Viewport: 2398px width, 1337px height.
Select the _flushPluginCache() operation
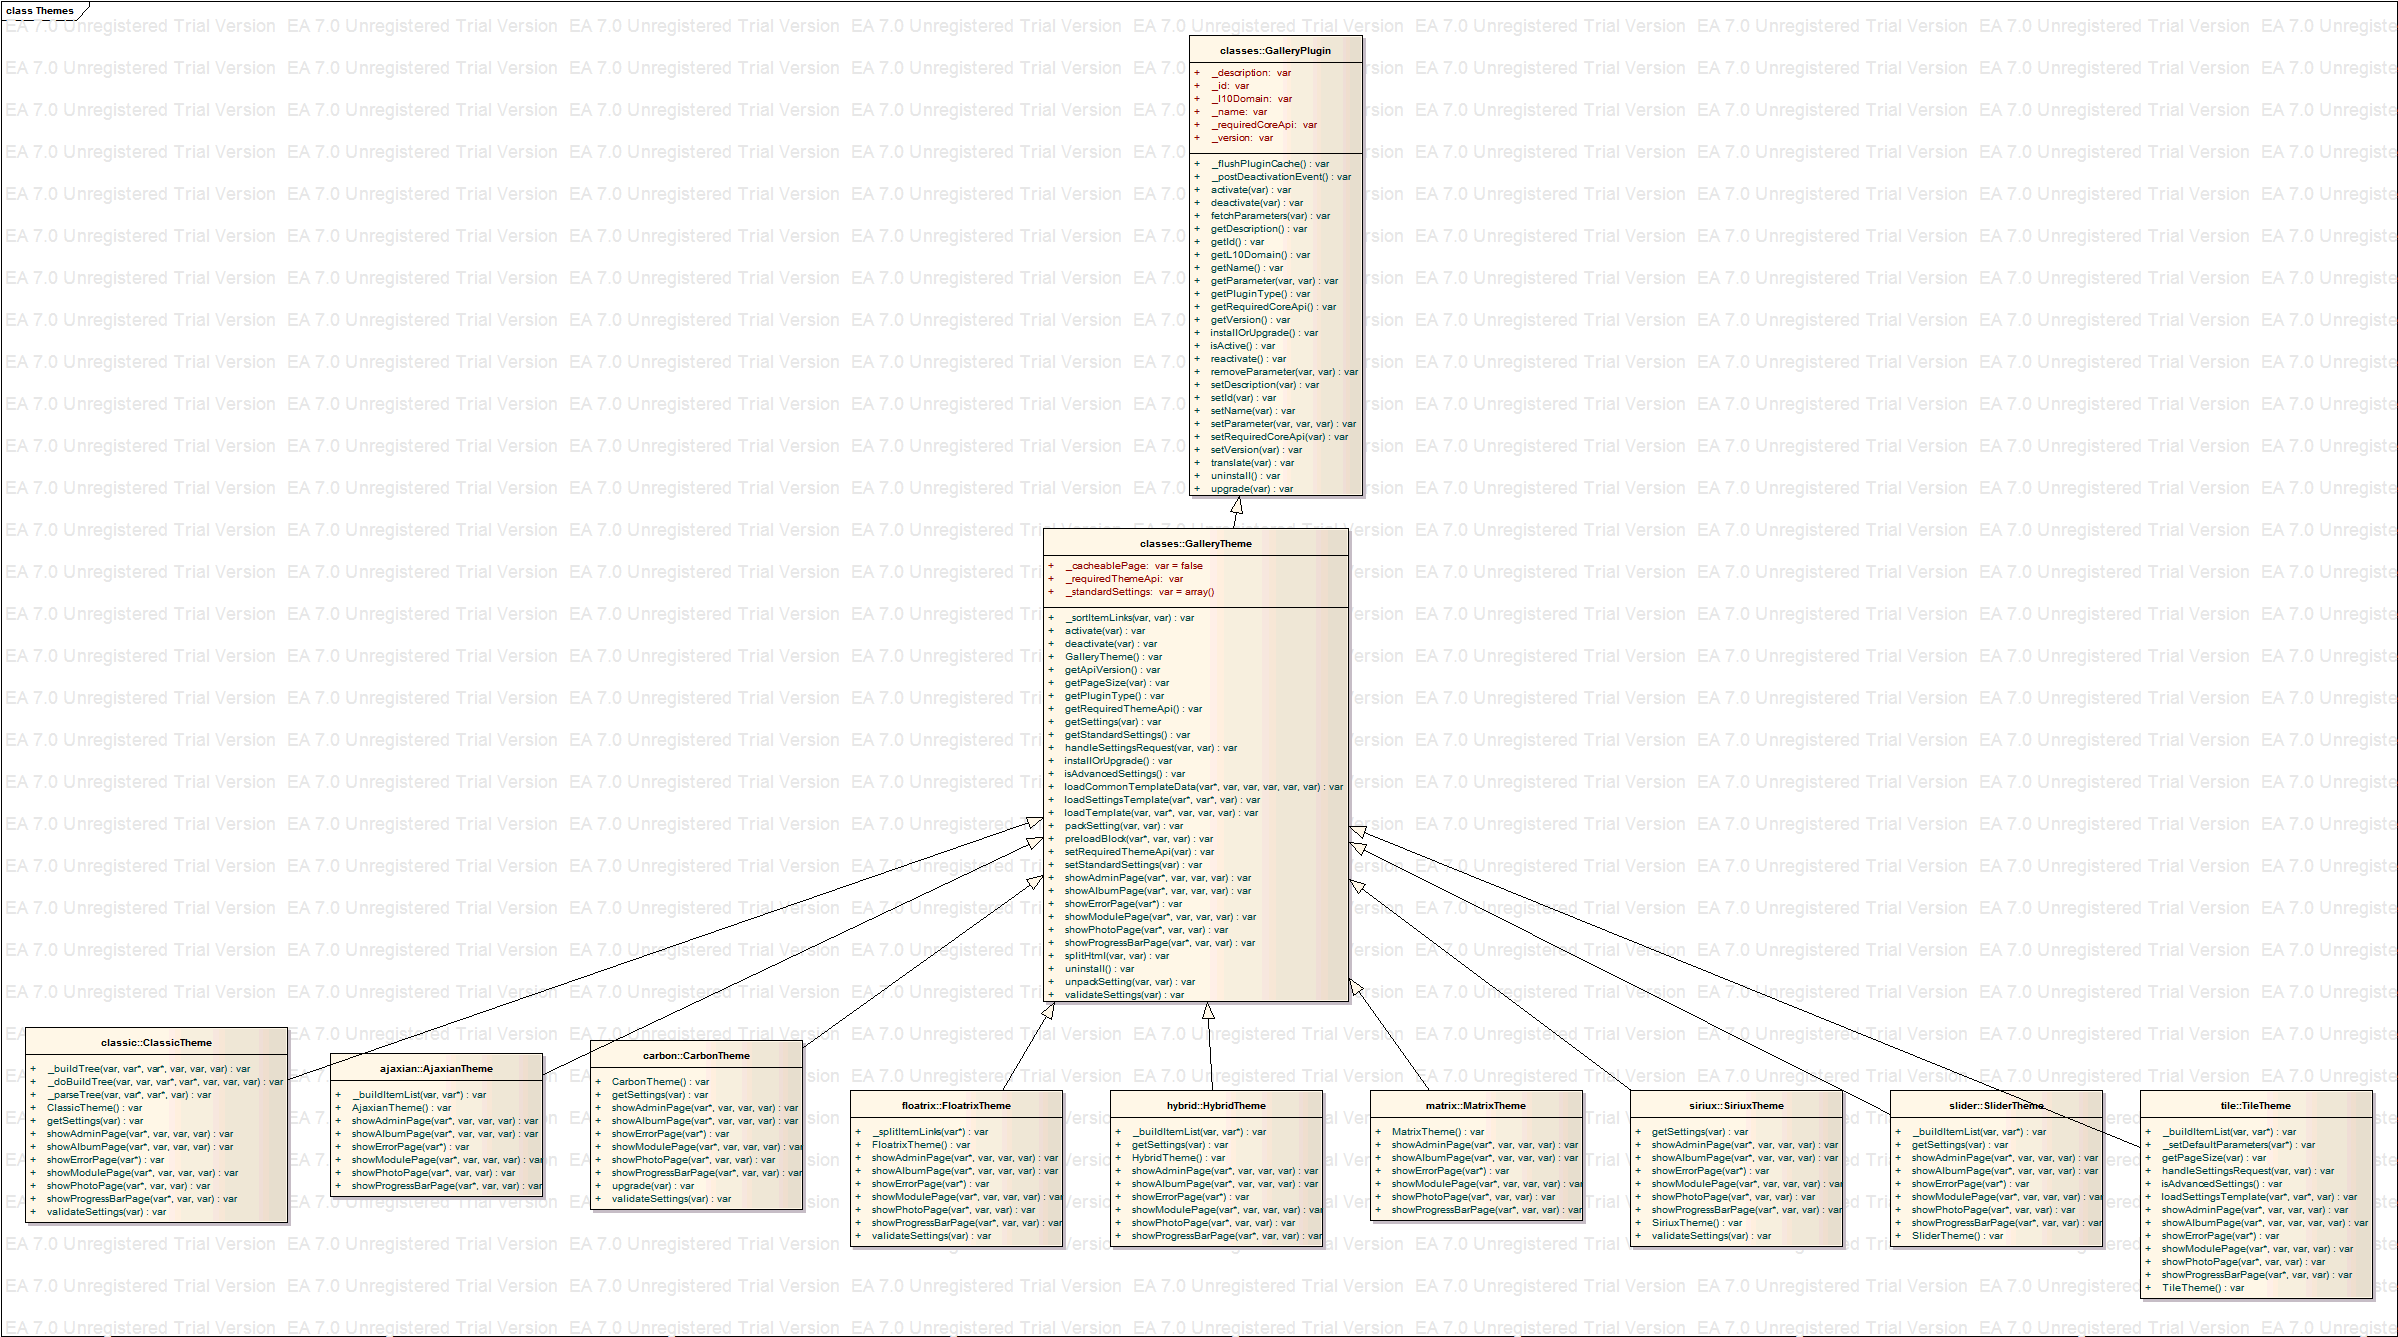pos(1270,164)
